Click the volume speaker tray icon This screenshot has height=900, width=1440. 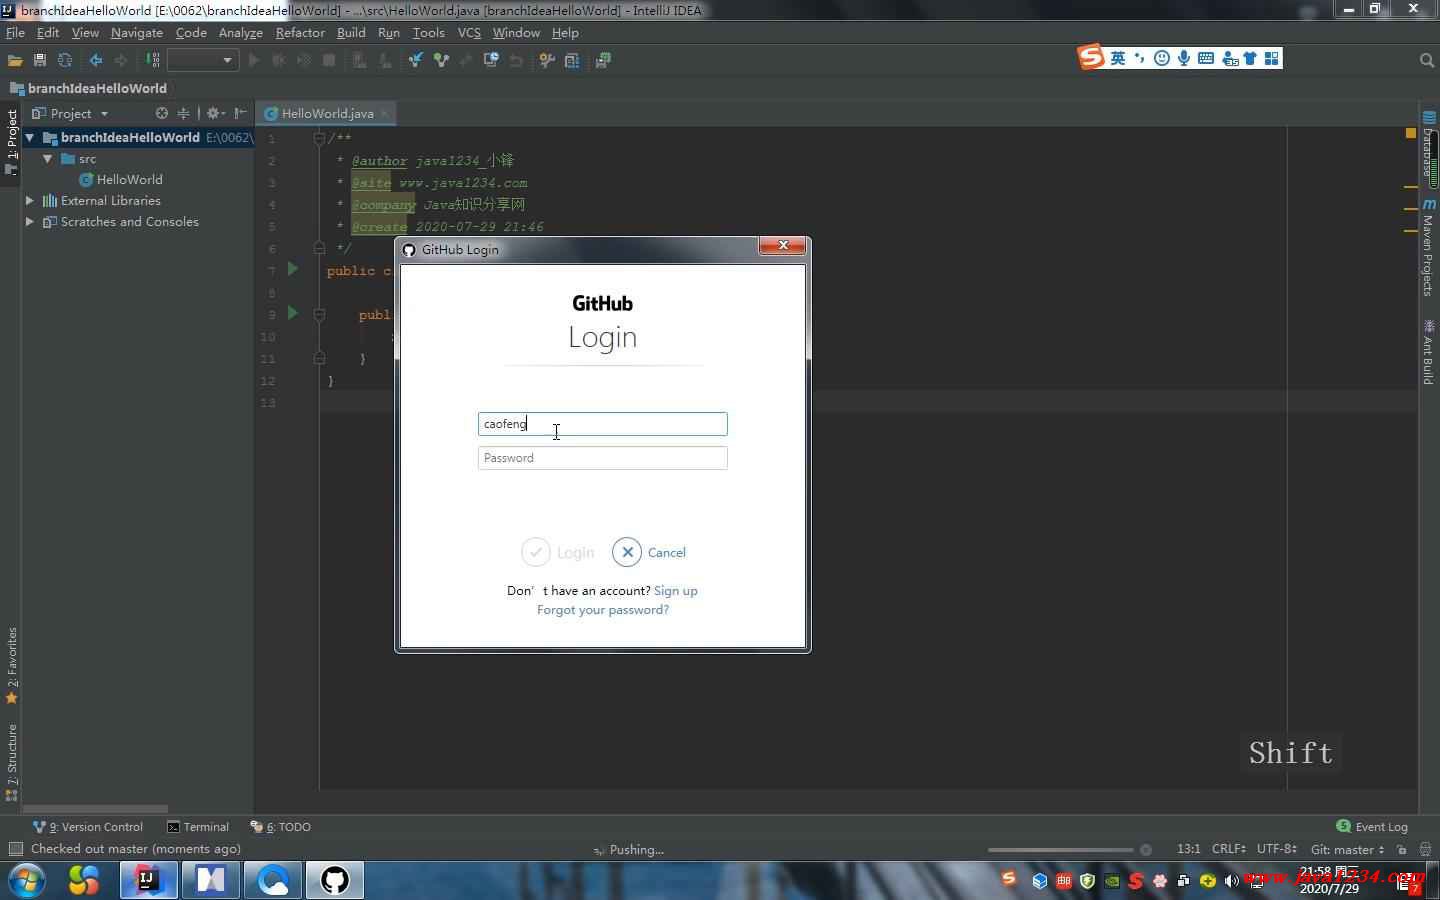click(1231, 881)
